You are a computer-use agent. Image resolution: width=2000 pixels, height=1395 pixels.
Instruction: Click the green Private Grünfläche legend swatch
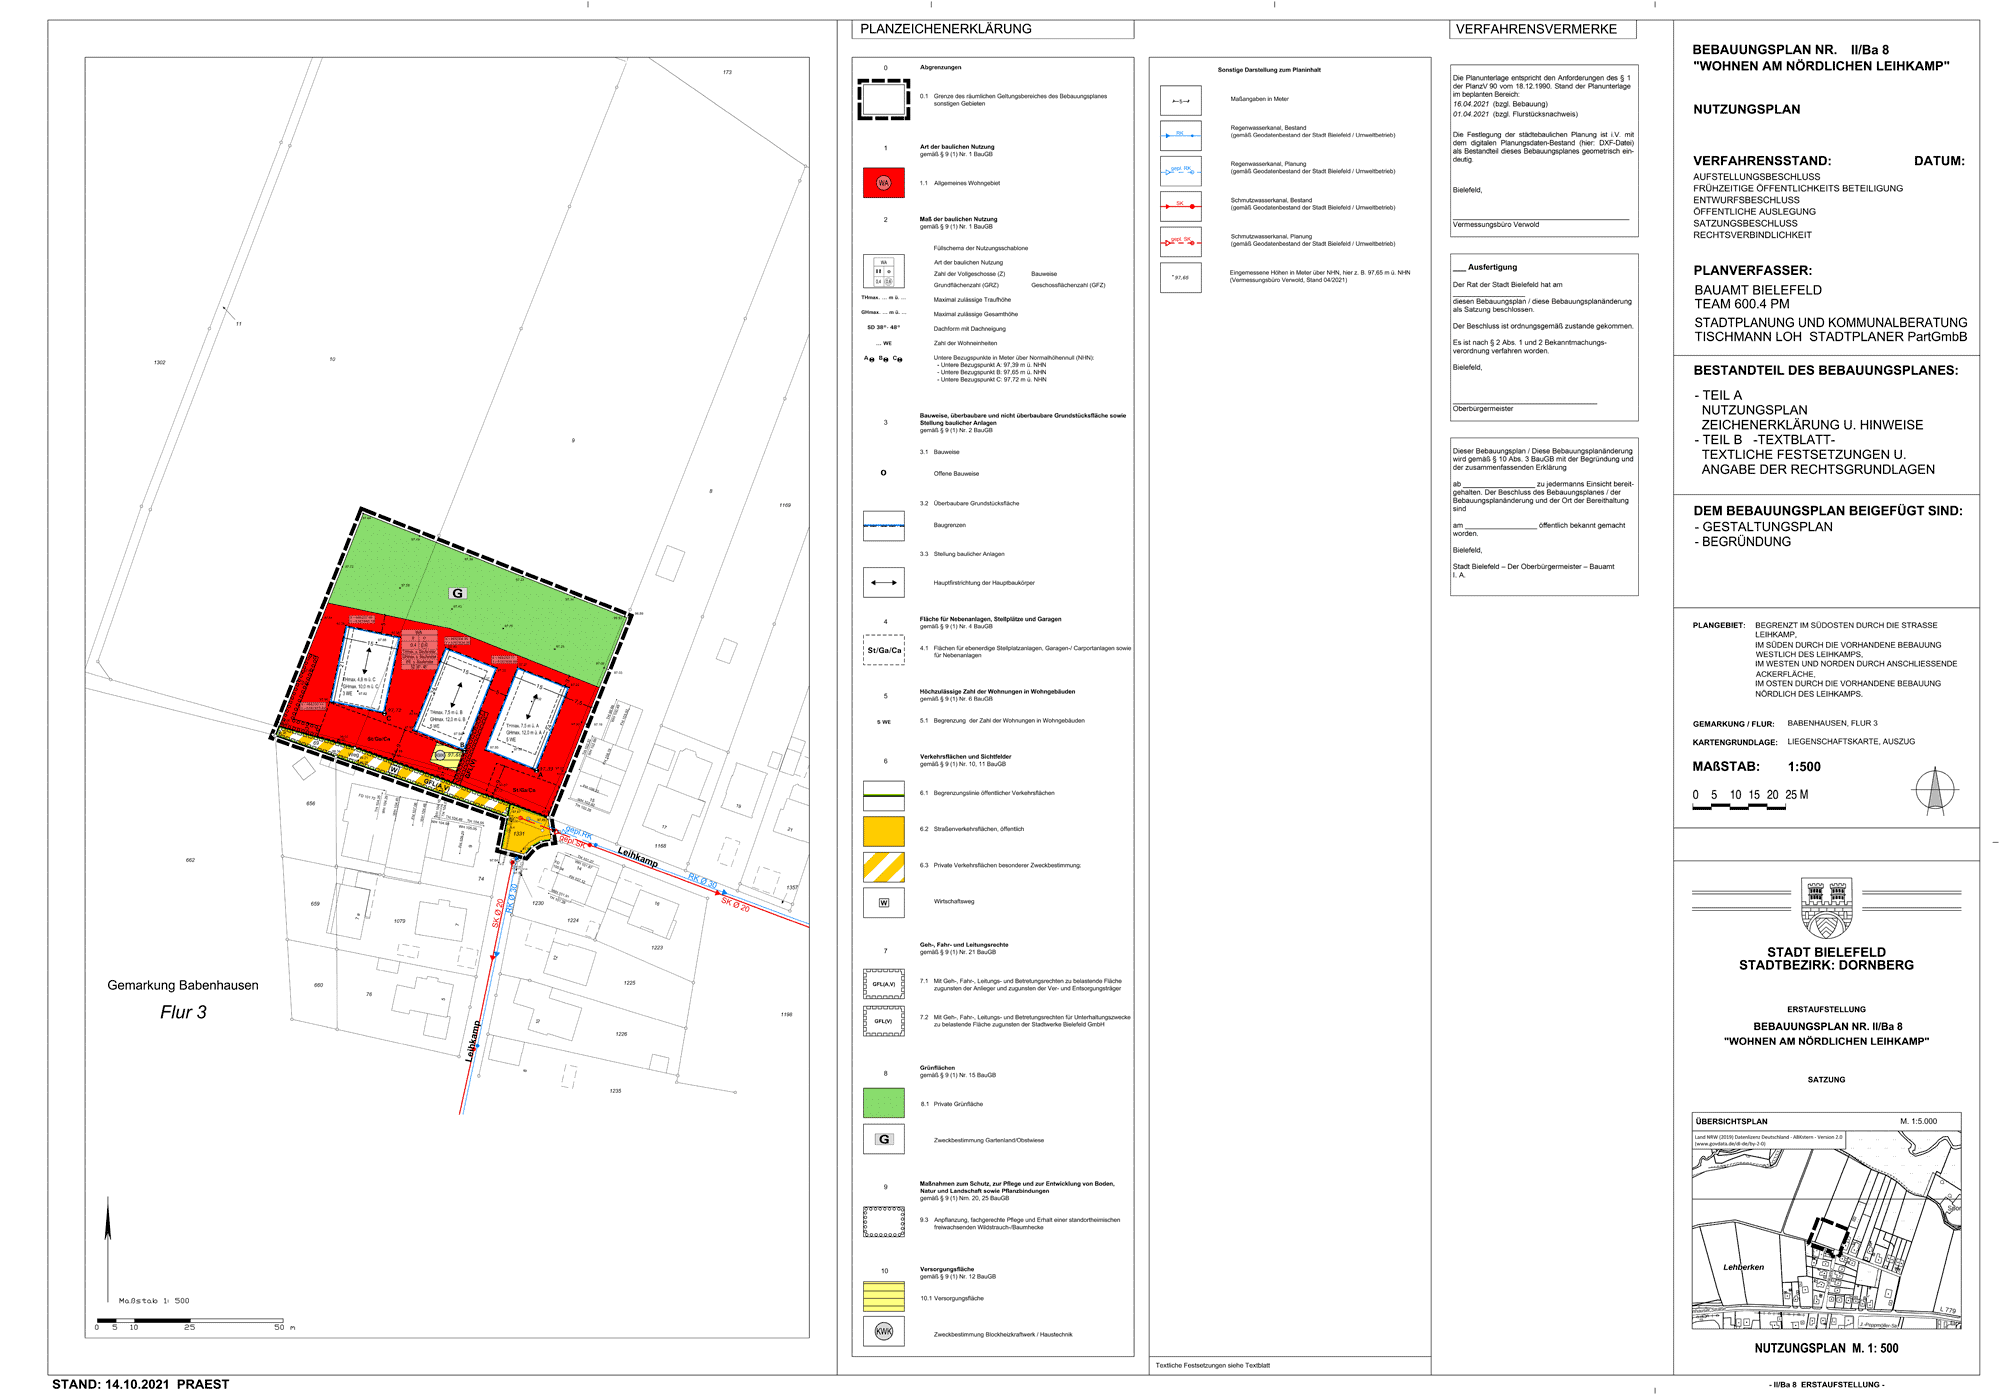[x=883, y=1102]
